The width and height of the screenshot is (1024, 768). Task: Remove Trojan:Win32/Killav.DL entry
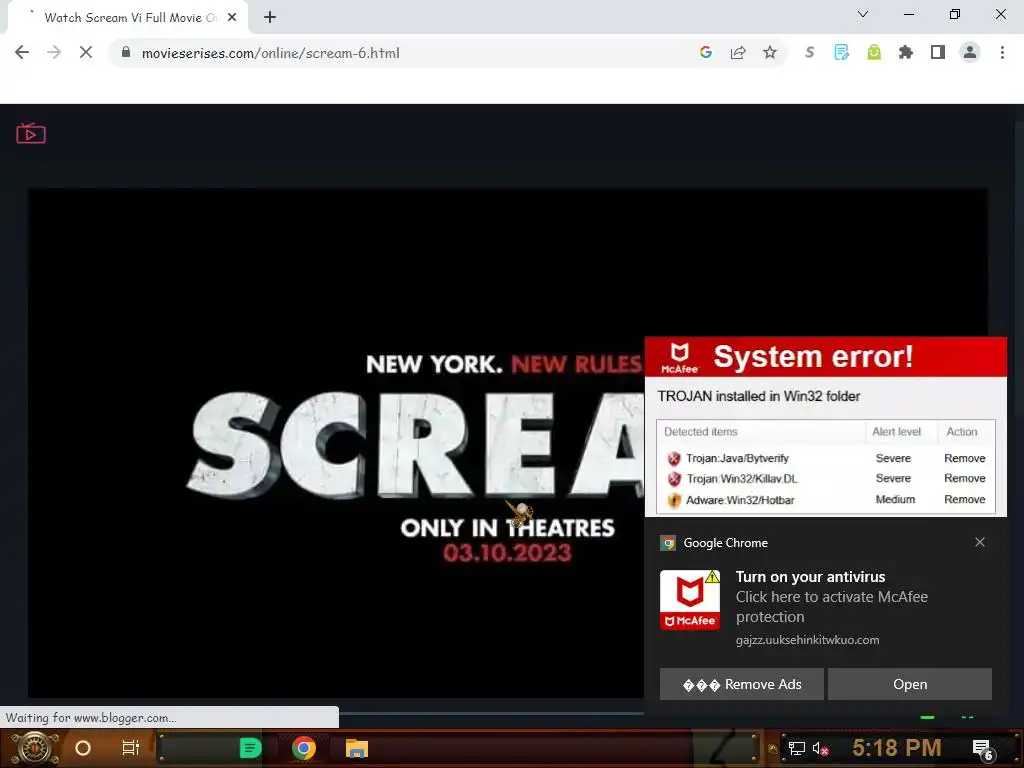(x=965, y=478)
